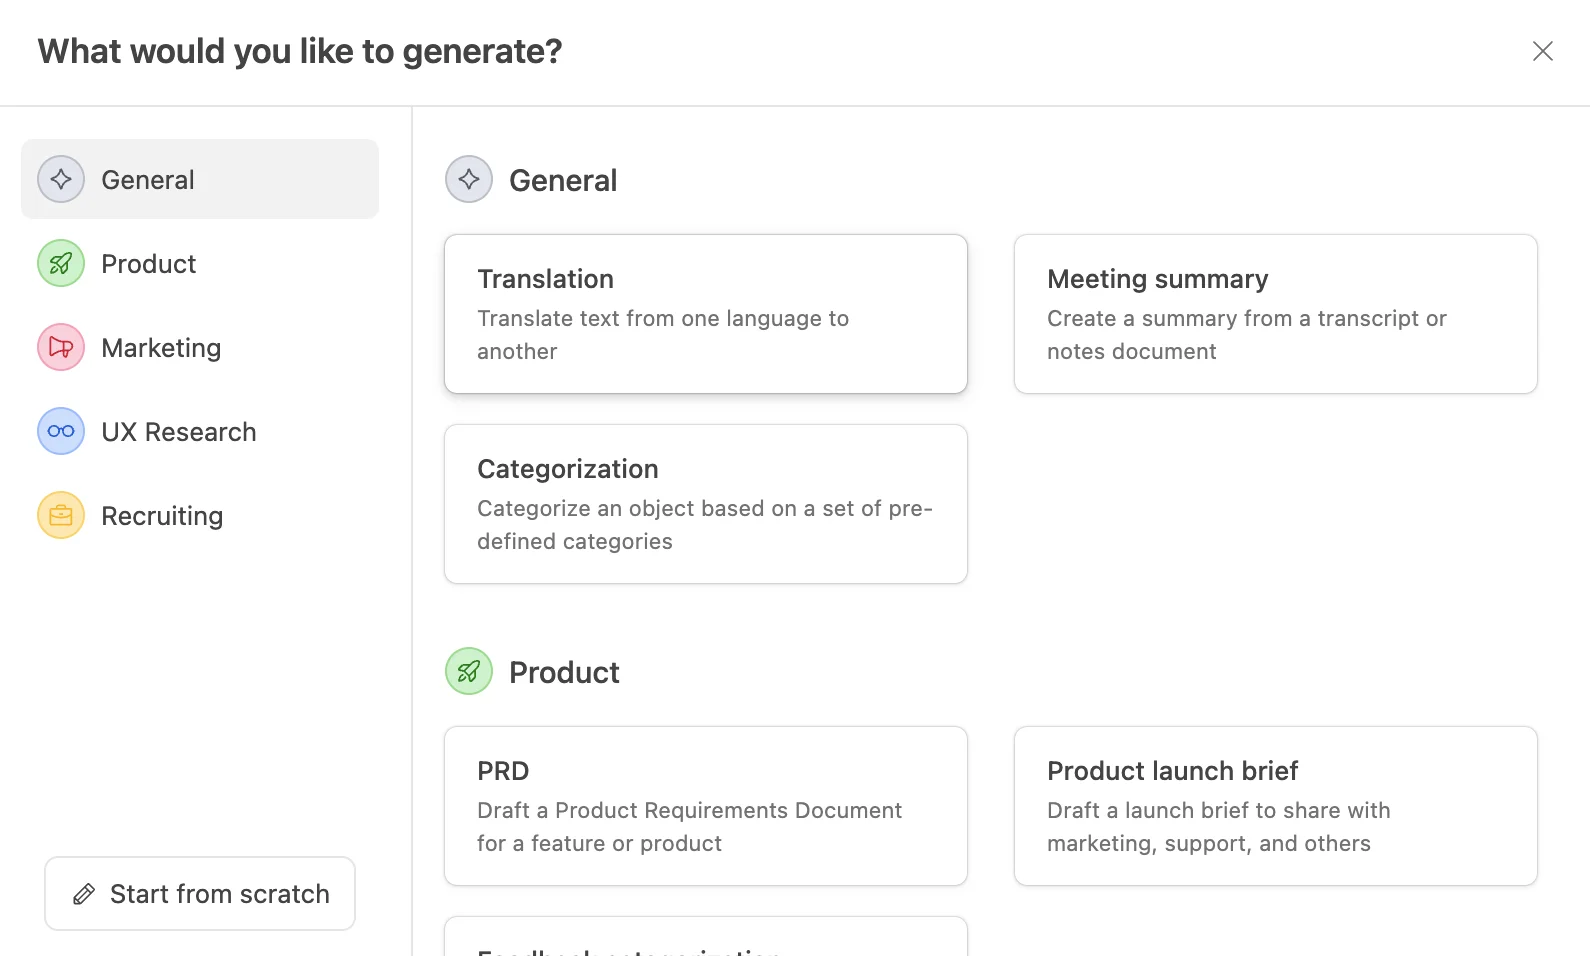This screenshot has width=1590, height=956.
Task: Close the generate dialog with X
Action: 1542,51
